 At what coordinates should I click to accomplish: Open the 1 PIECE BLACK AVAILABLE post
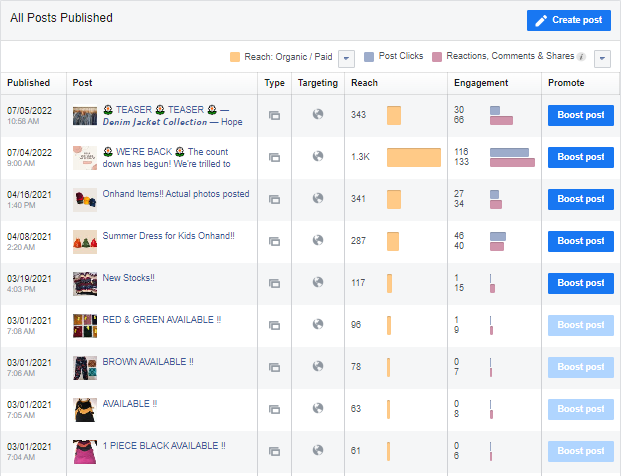click(x=164, y=446)
